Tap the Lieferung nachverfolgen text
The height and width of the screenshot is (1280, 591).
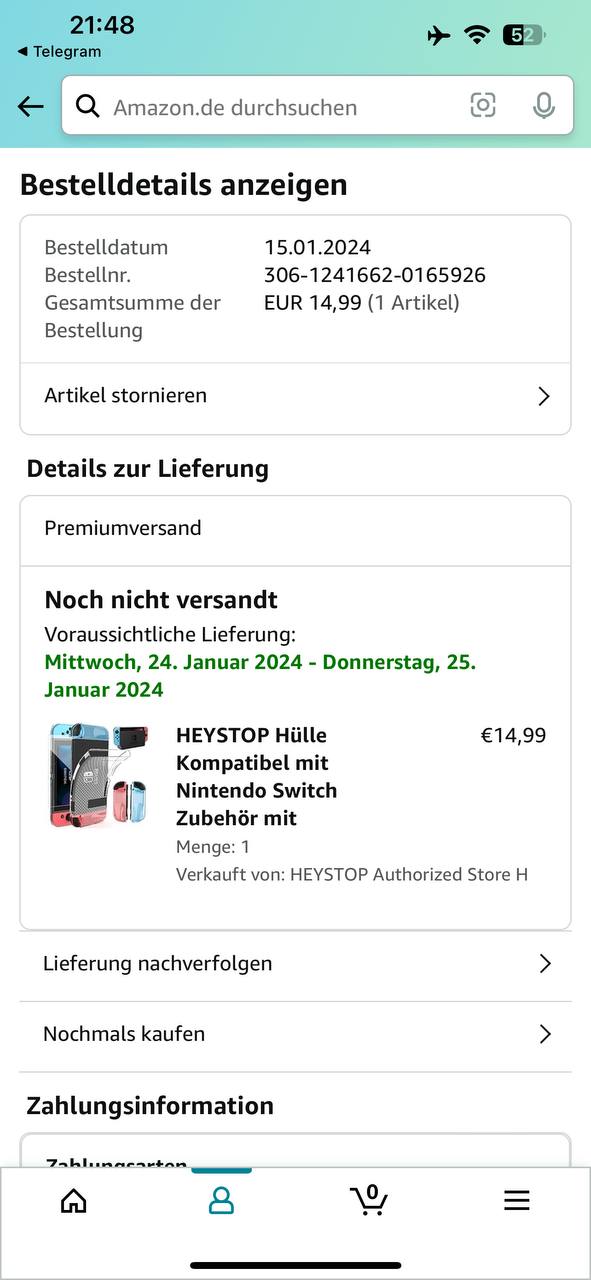coord(158,964)
